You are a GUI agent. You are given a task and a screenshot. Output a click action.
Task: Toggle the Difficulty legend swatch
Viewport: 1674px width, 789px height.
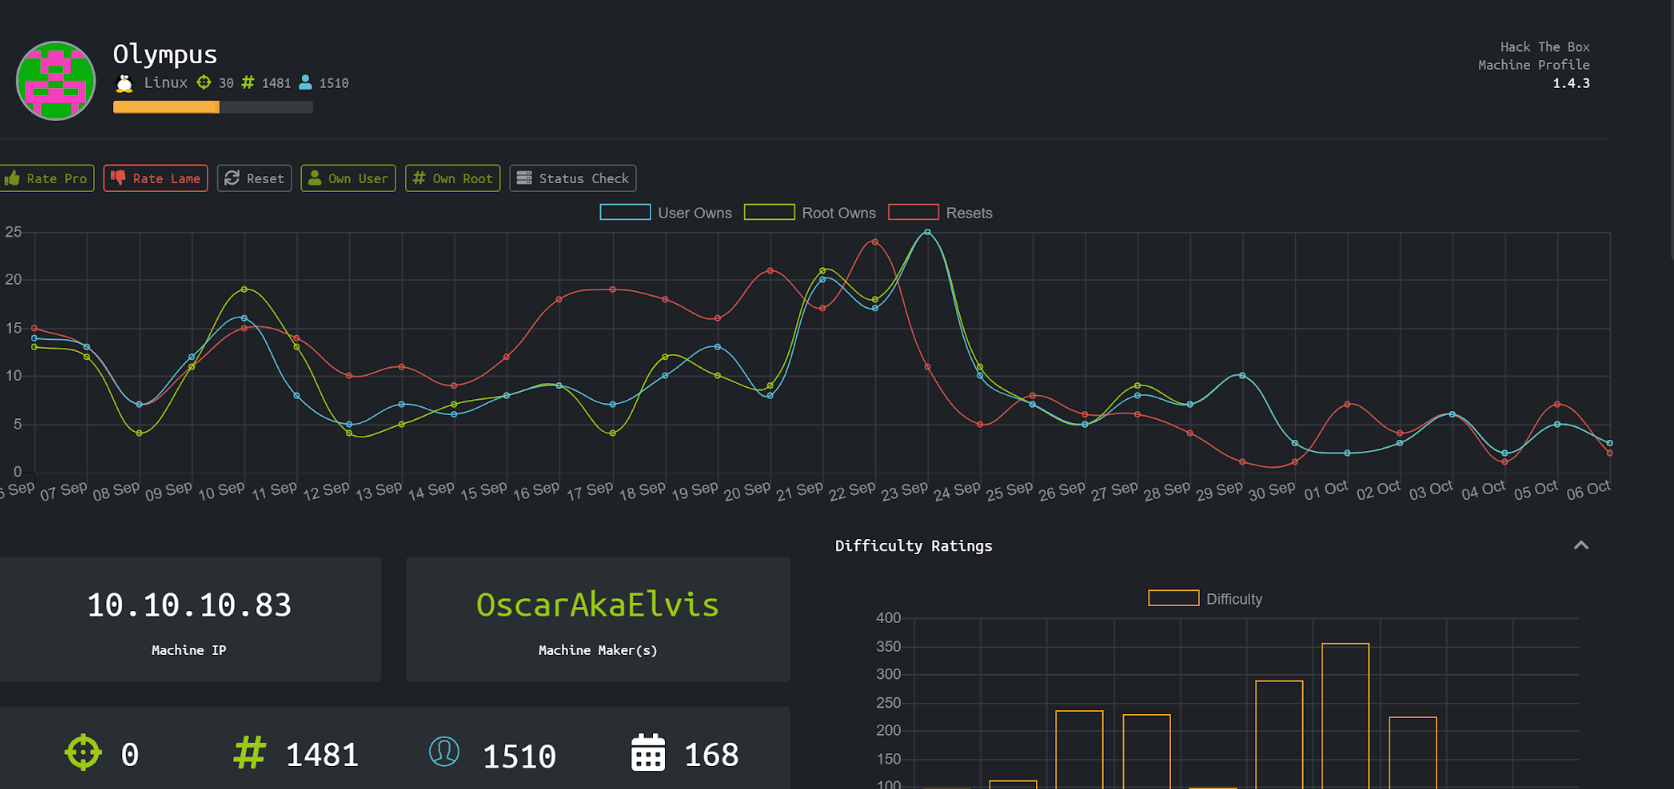tap(1173, 598)
